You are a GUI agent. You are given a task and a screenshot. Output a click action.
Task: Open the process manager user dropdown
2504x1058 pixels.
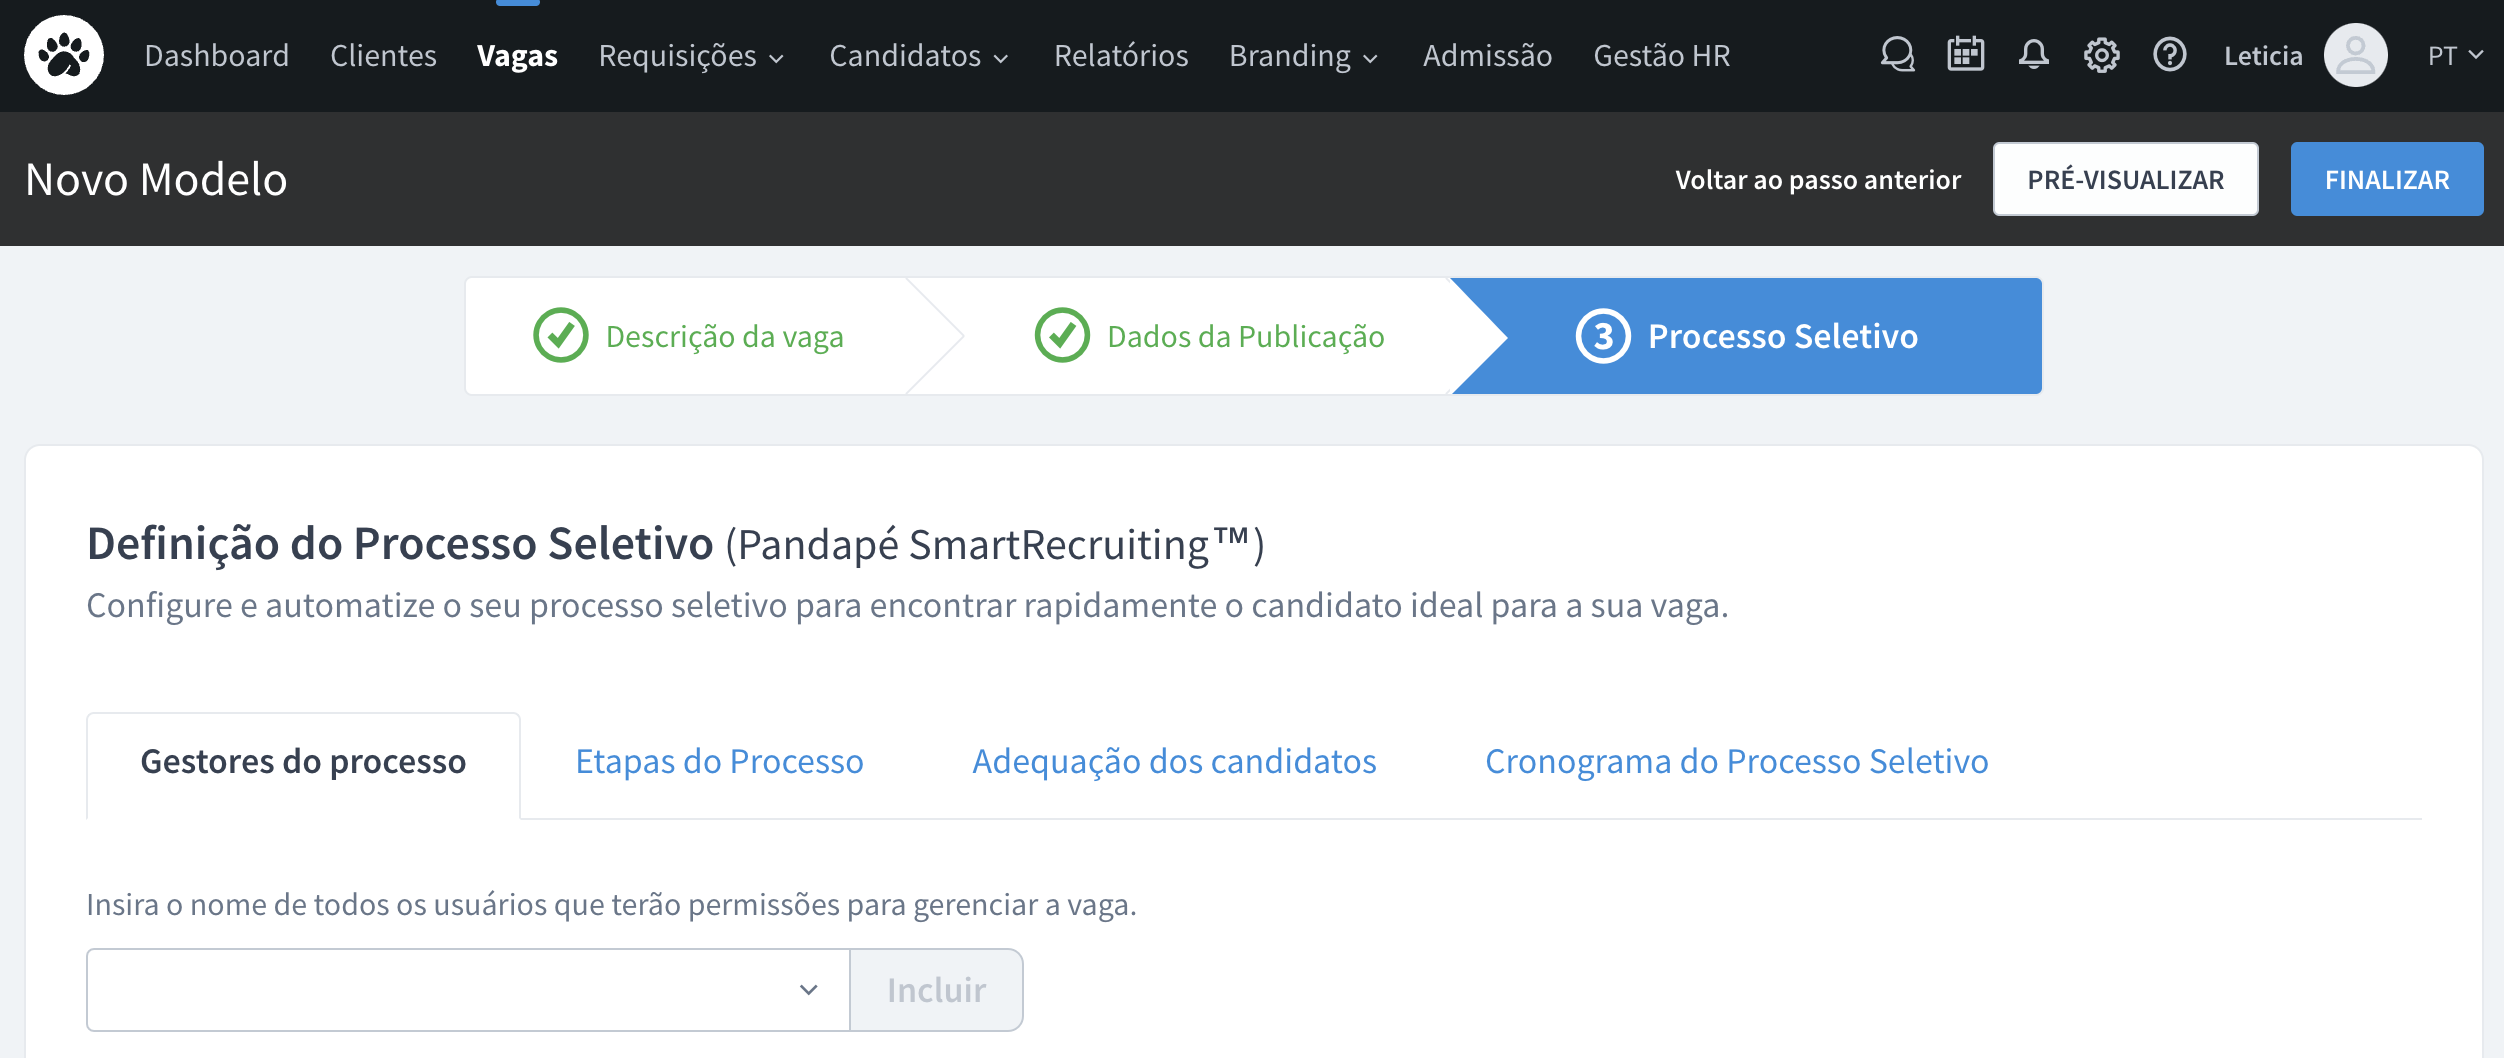click(468, 990)
